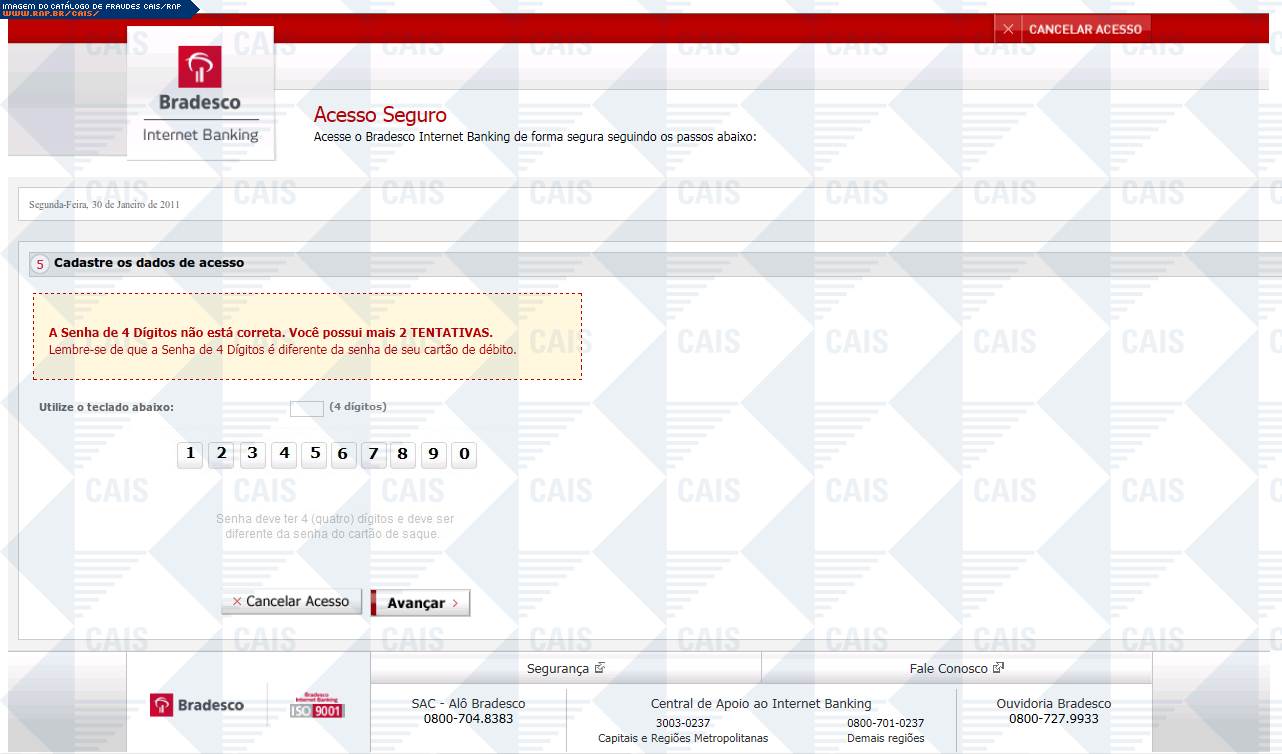1282x754 pixels.
Task: Click the ISO 9001 certification badge
Action: [x=316, y=705]
